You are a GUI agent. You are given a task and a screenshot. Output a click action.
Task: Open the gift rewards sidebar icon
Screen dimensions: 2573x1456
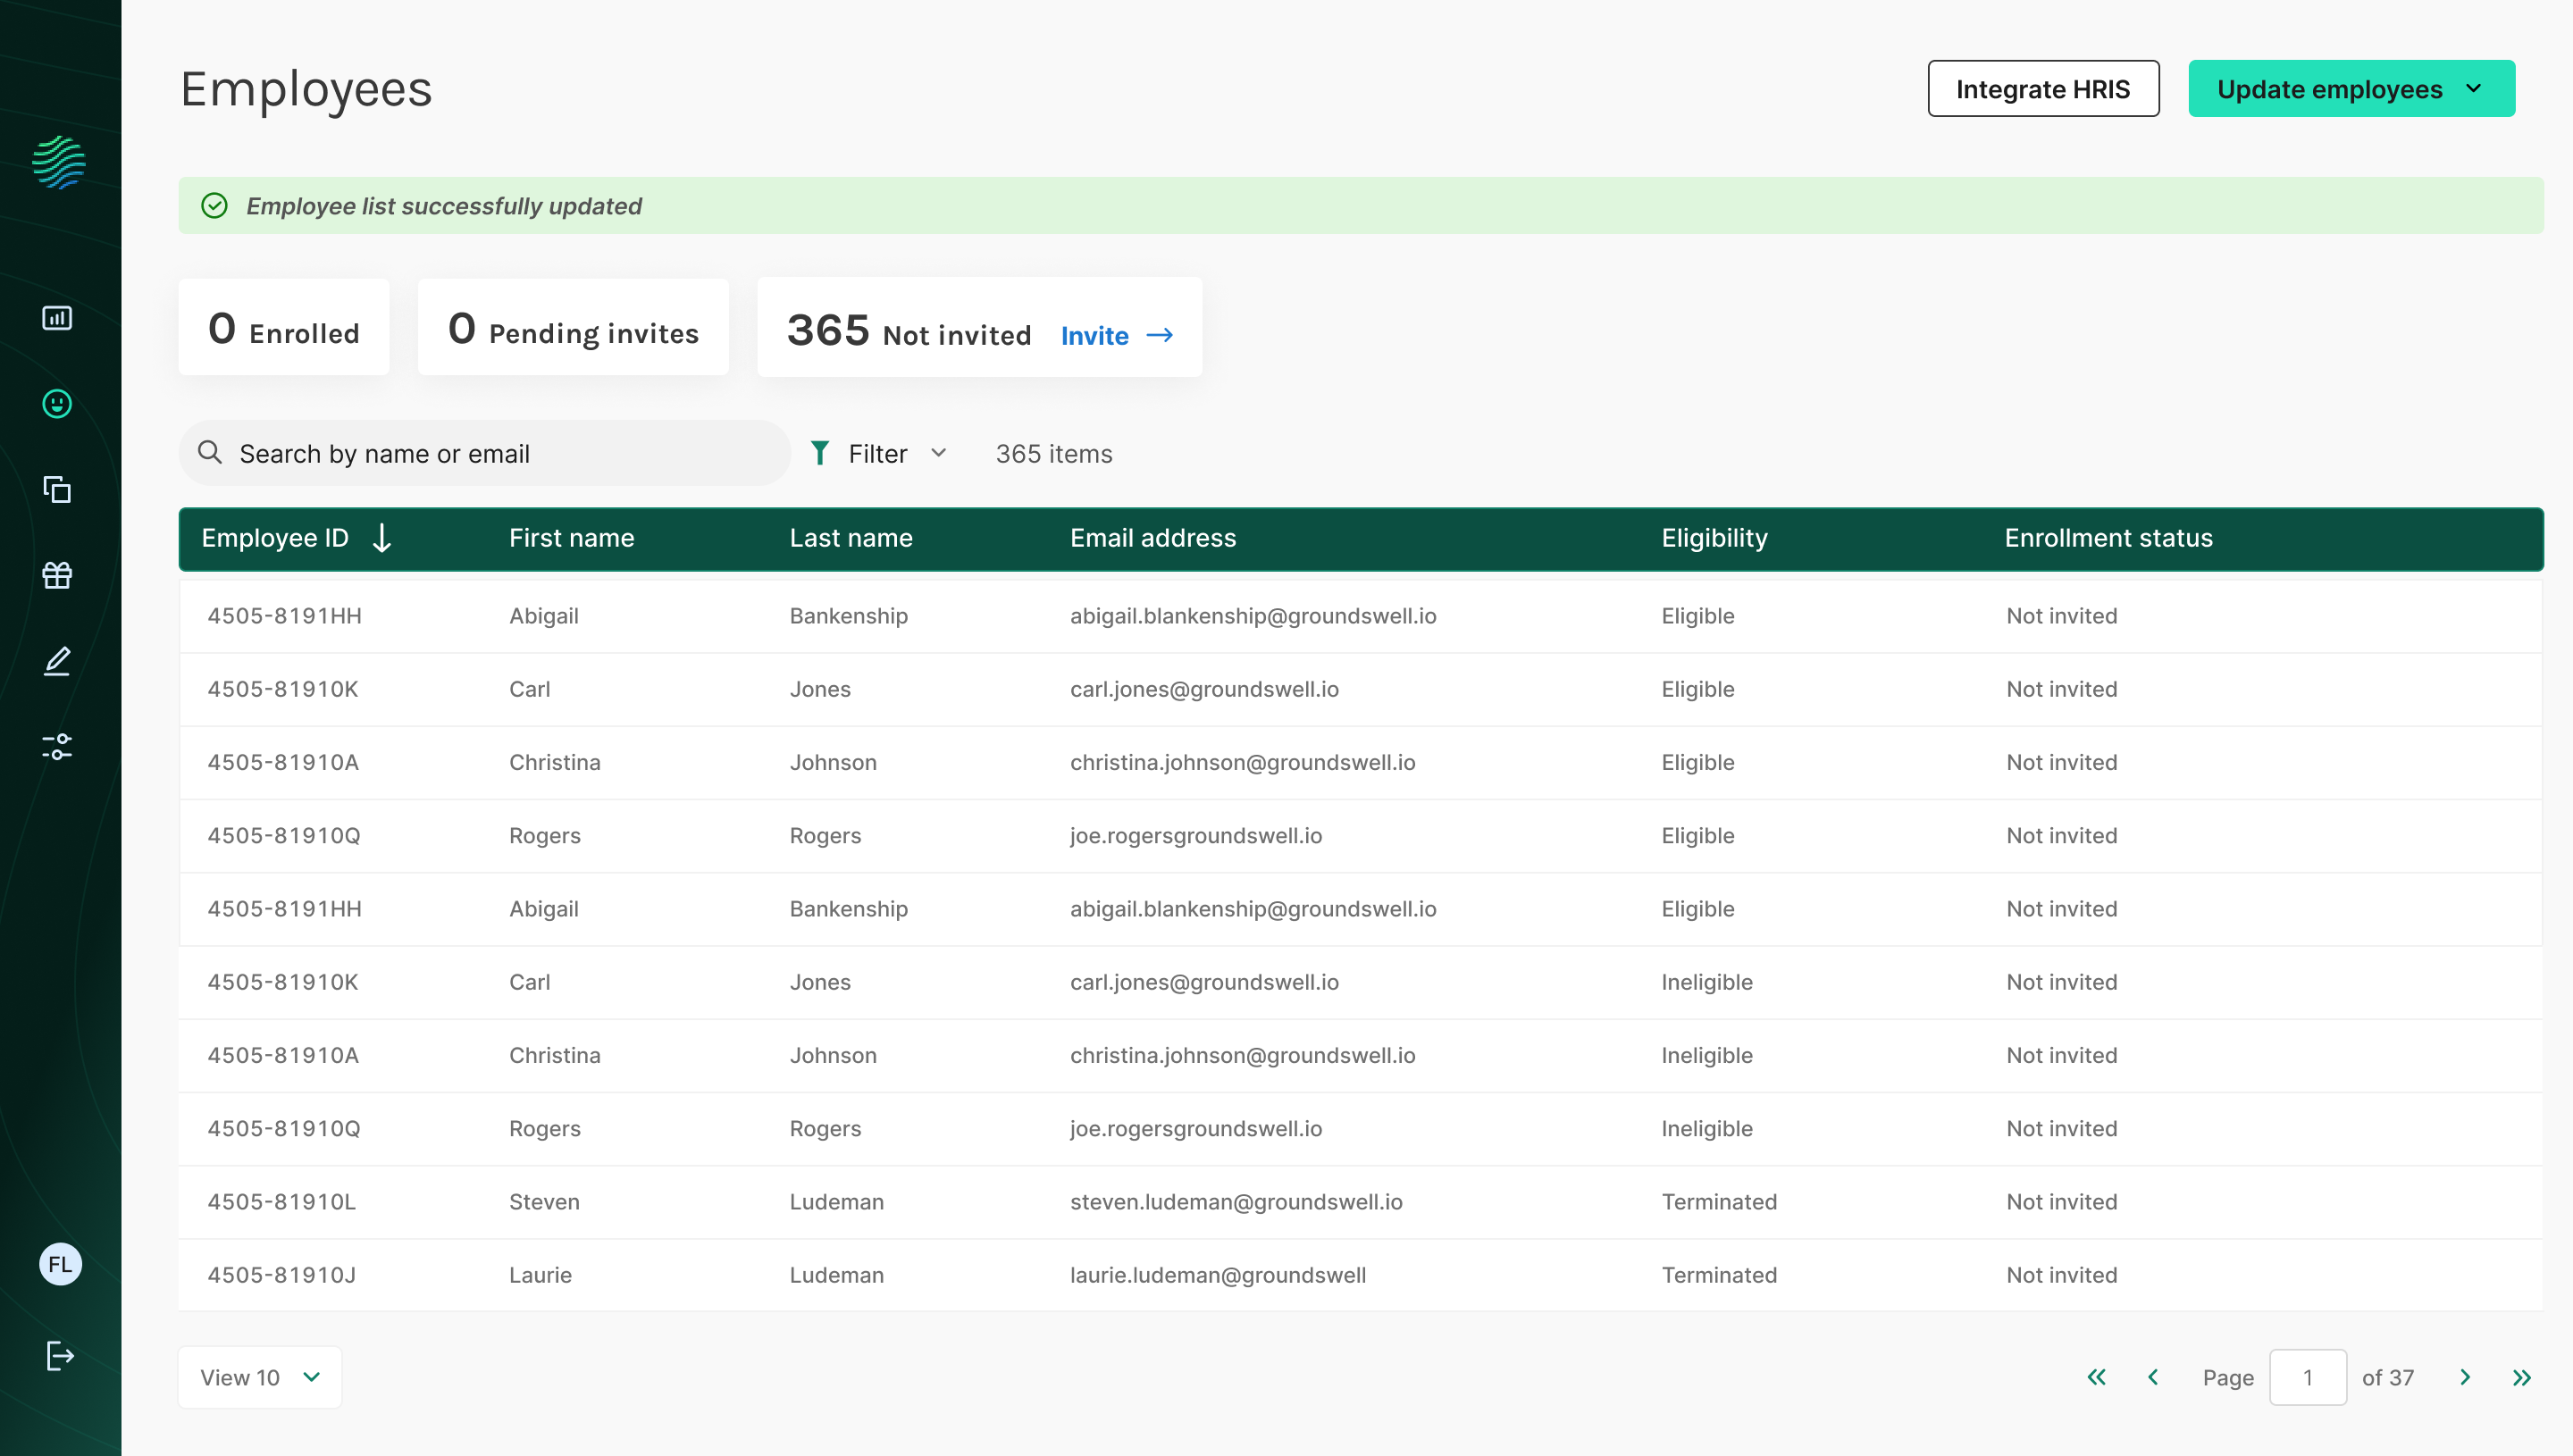pyautogui.click(x=57, y=575)
